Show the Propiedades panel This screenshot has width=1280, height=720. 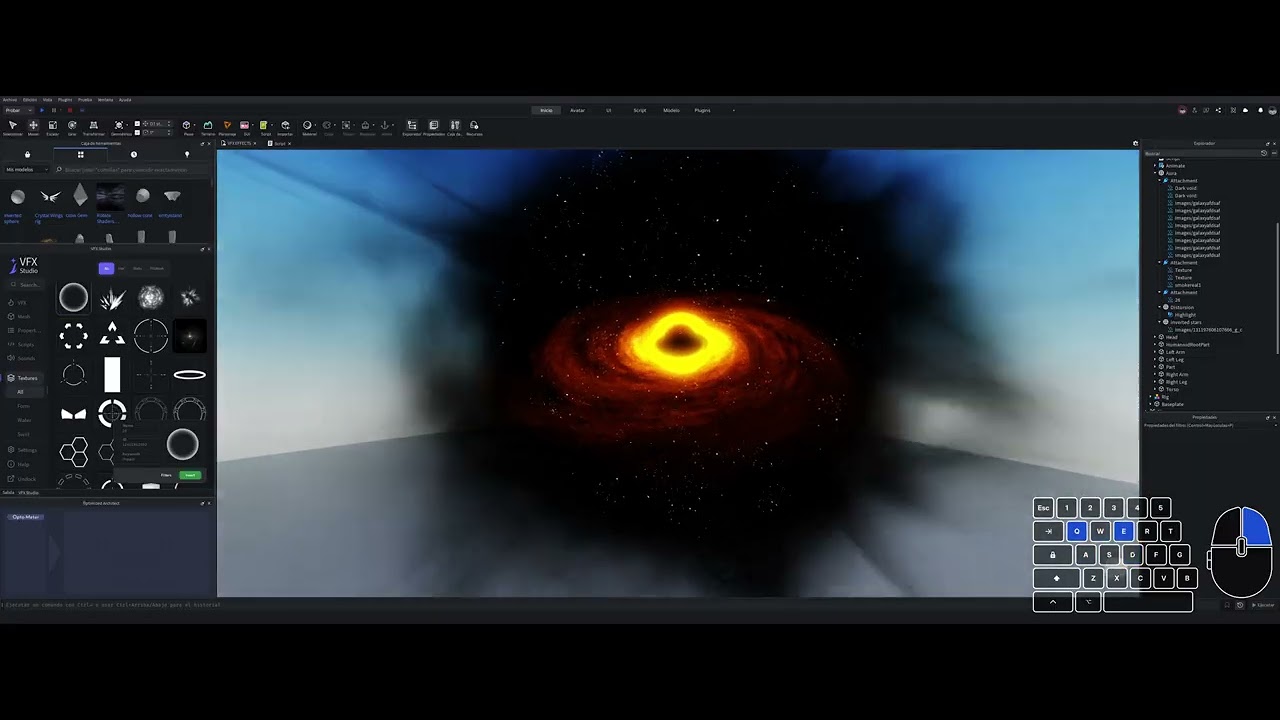pos(434,128)
